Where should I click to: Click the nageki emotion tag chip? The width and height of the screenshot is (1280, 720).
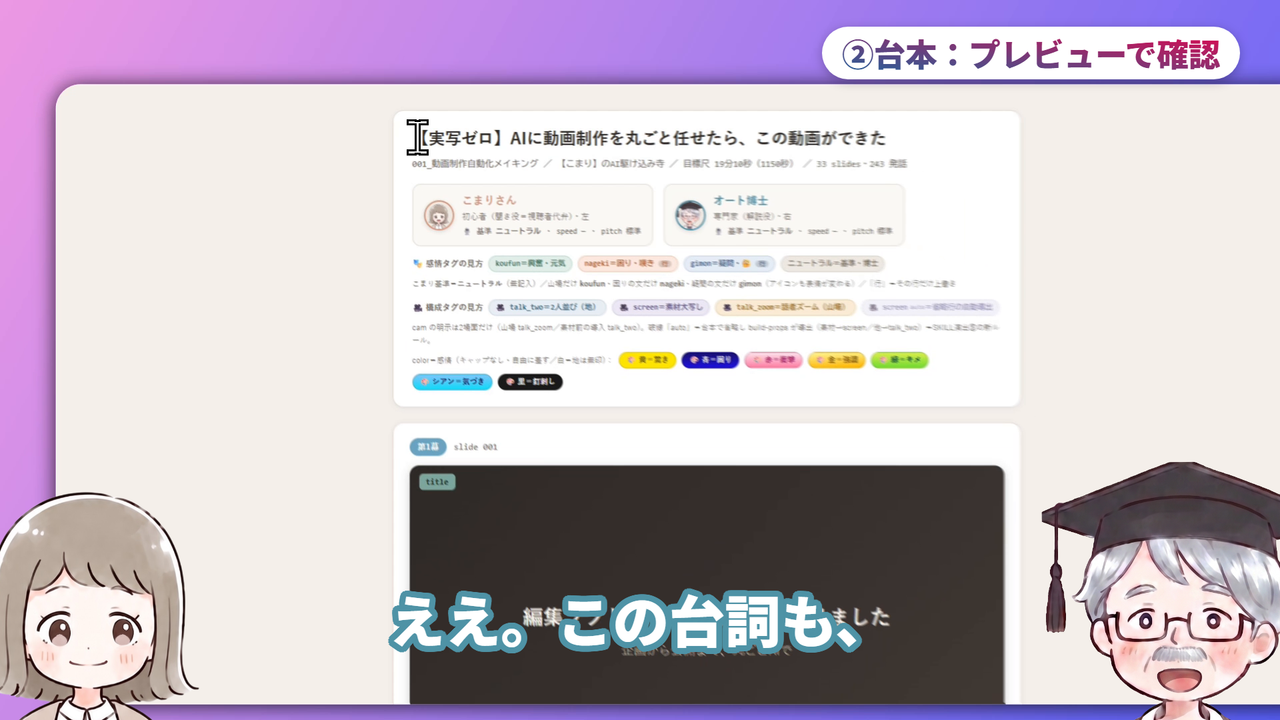(x=628, y=264)
